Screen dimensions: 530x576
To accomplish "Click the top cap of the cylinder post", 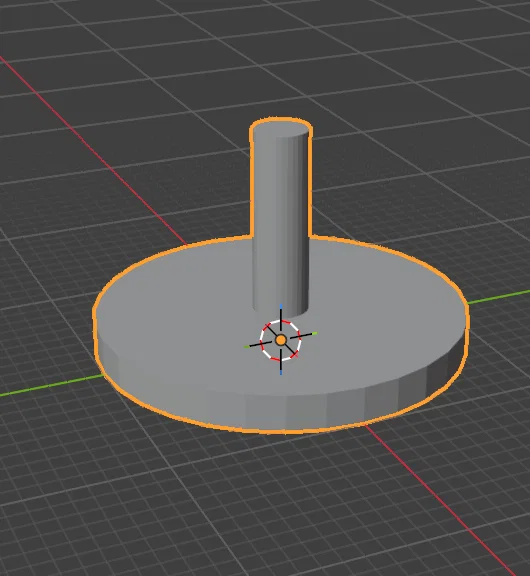I will [281, 129].
